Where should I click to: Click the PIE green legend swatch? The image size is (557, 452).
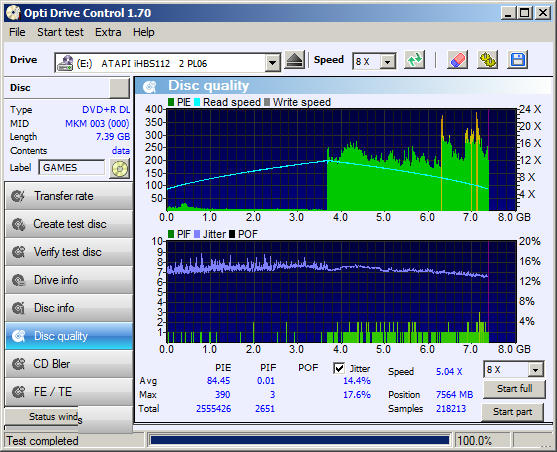click(171, 102)
